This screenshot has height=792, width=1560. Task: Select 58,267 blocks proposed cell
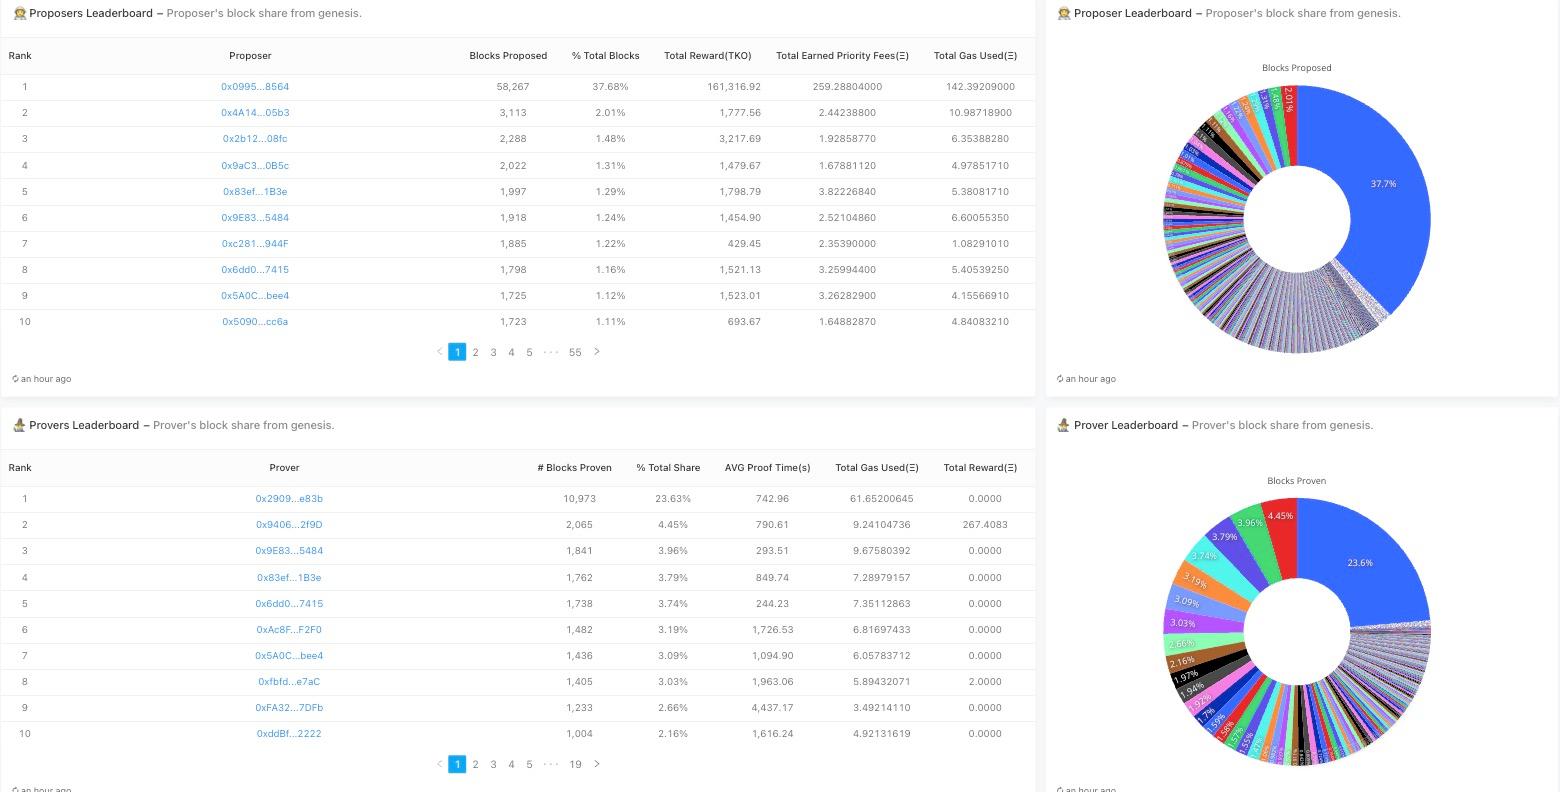click(513, 87)
